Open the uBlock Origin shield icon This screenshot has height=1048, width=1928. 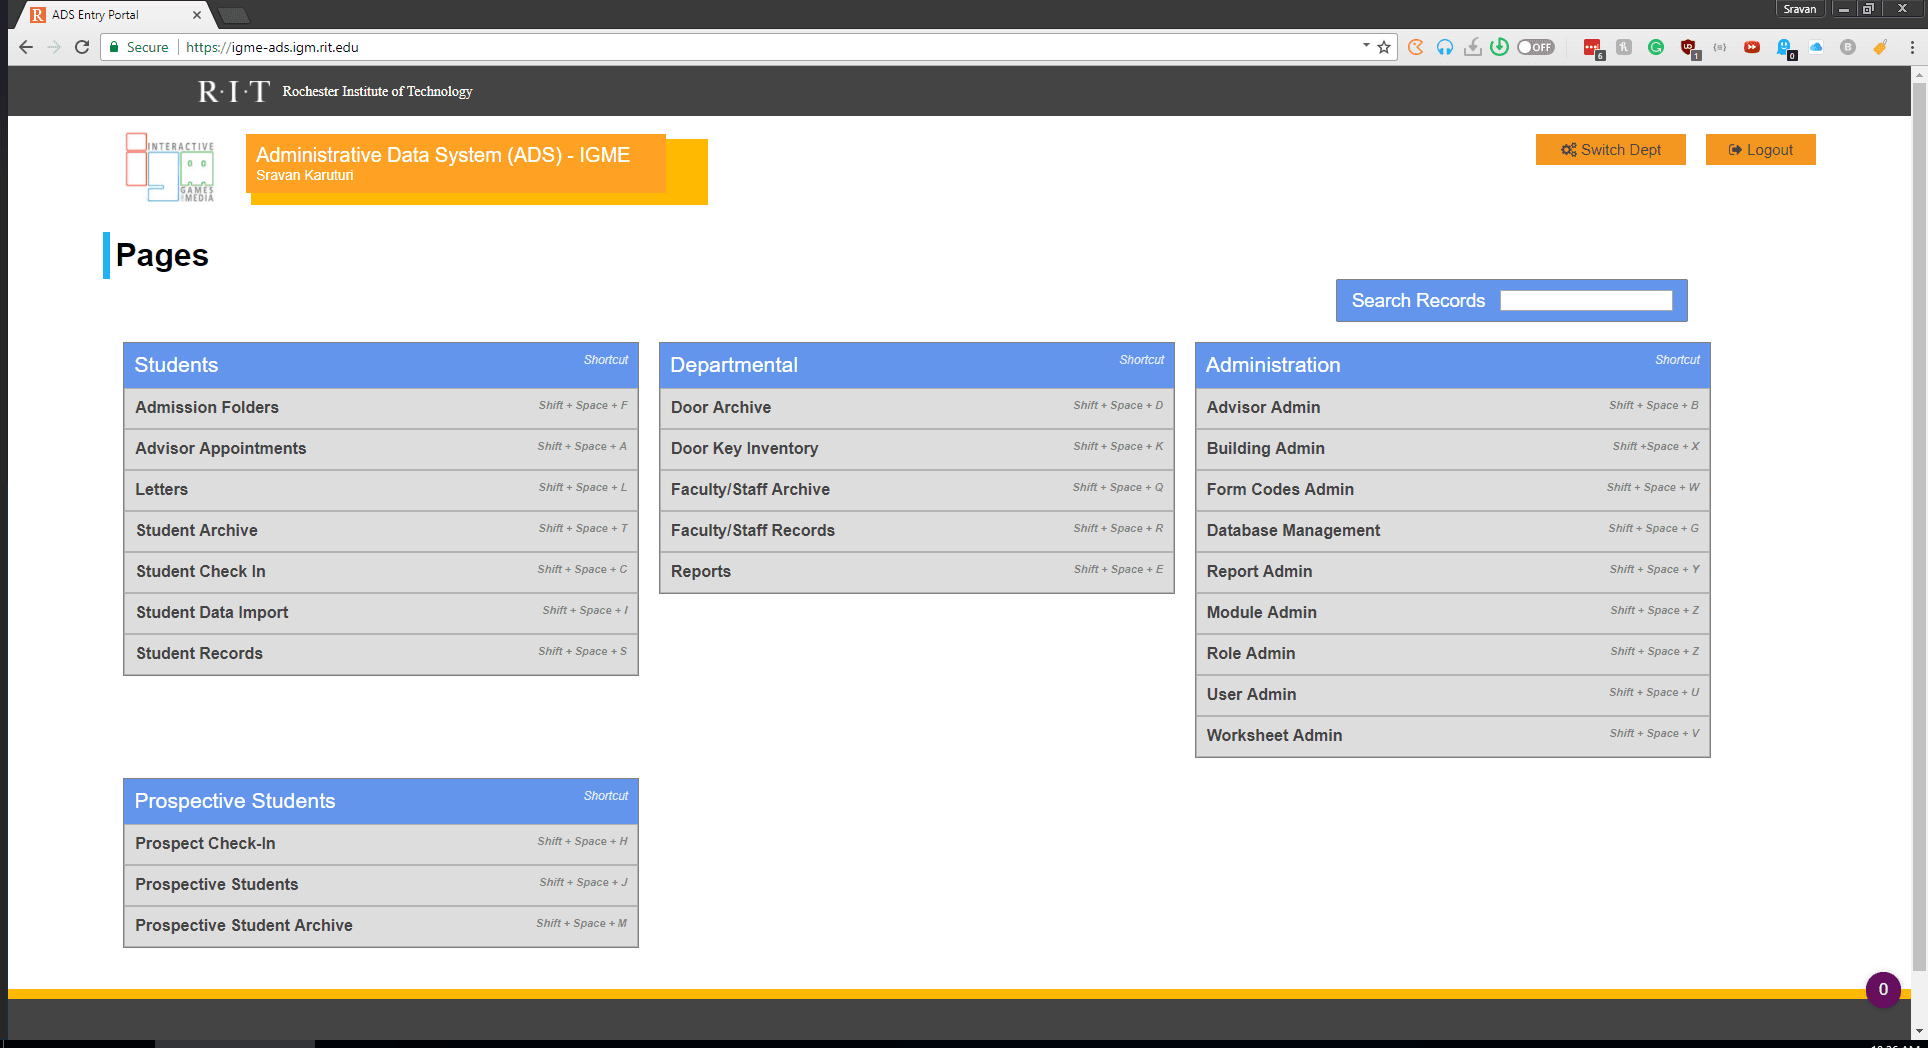coord(1688,47)
